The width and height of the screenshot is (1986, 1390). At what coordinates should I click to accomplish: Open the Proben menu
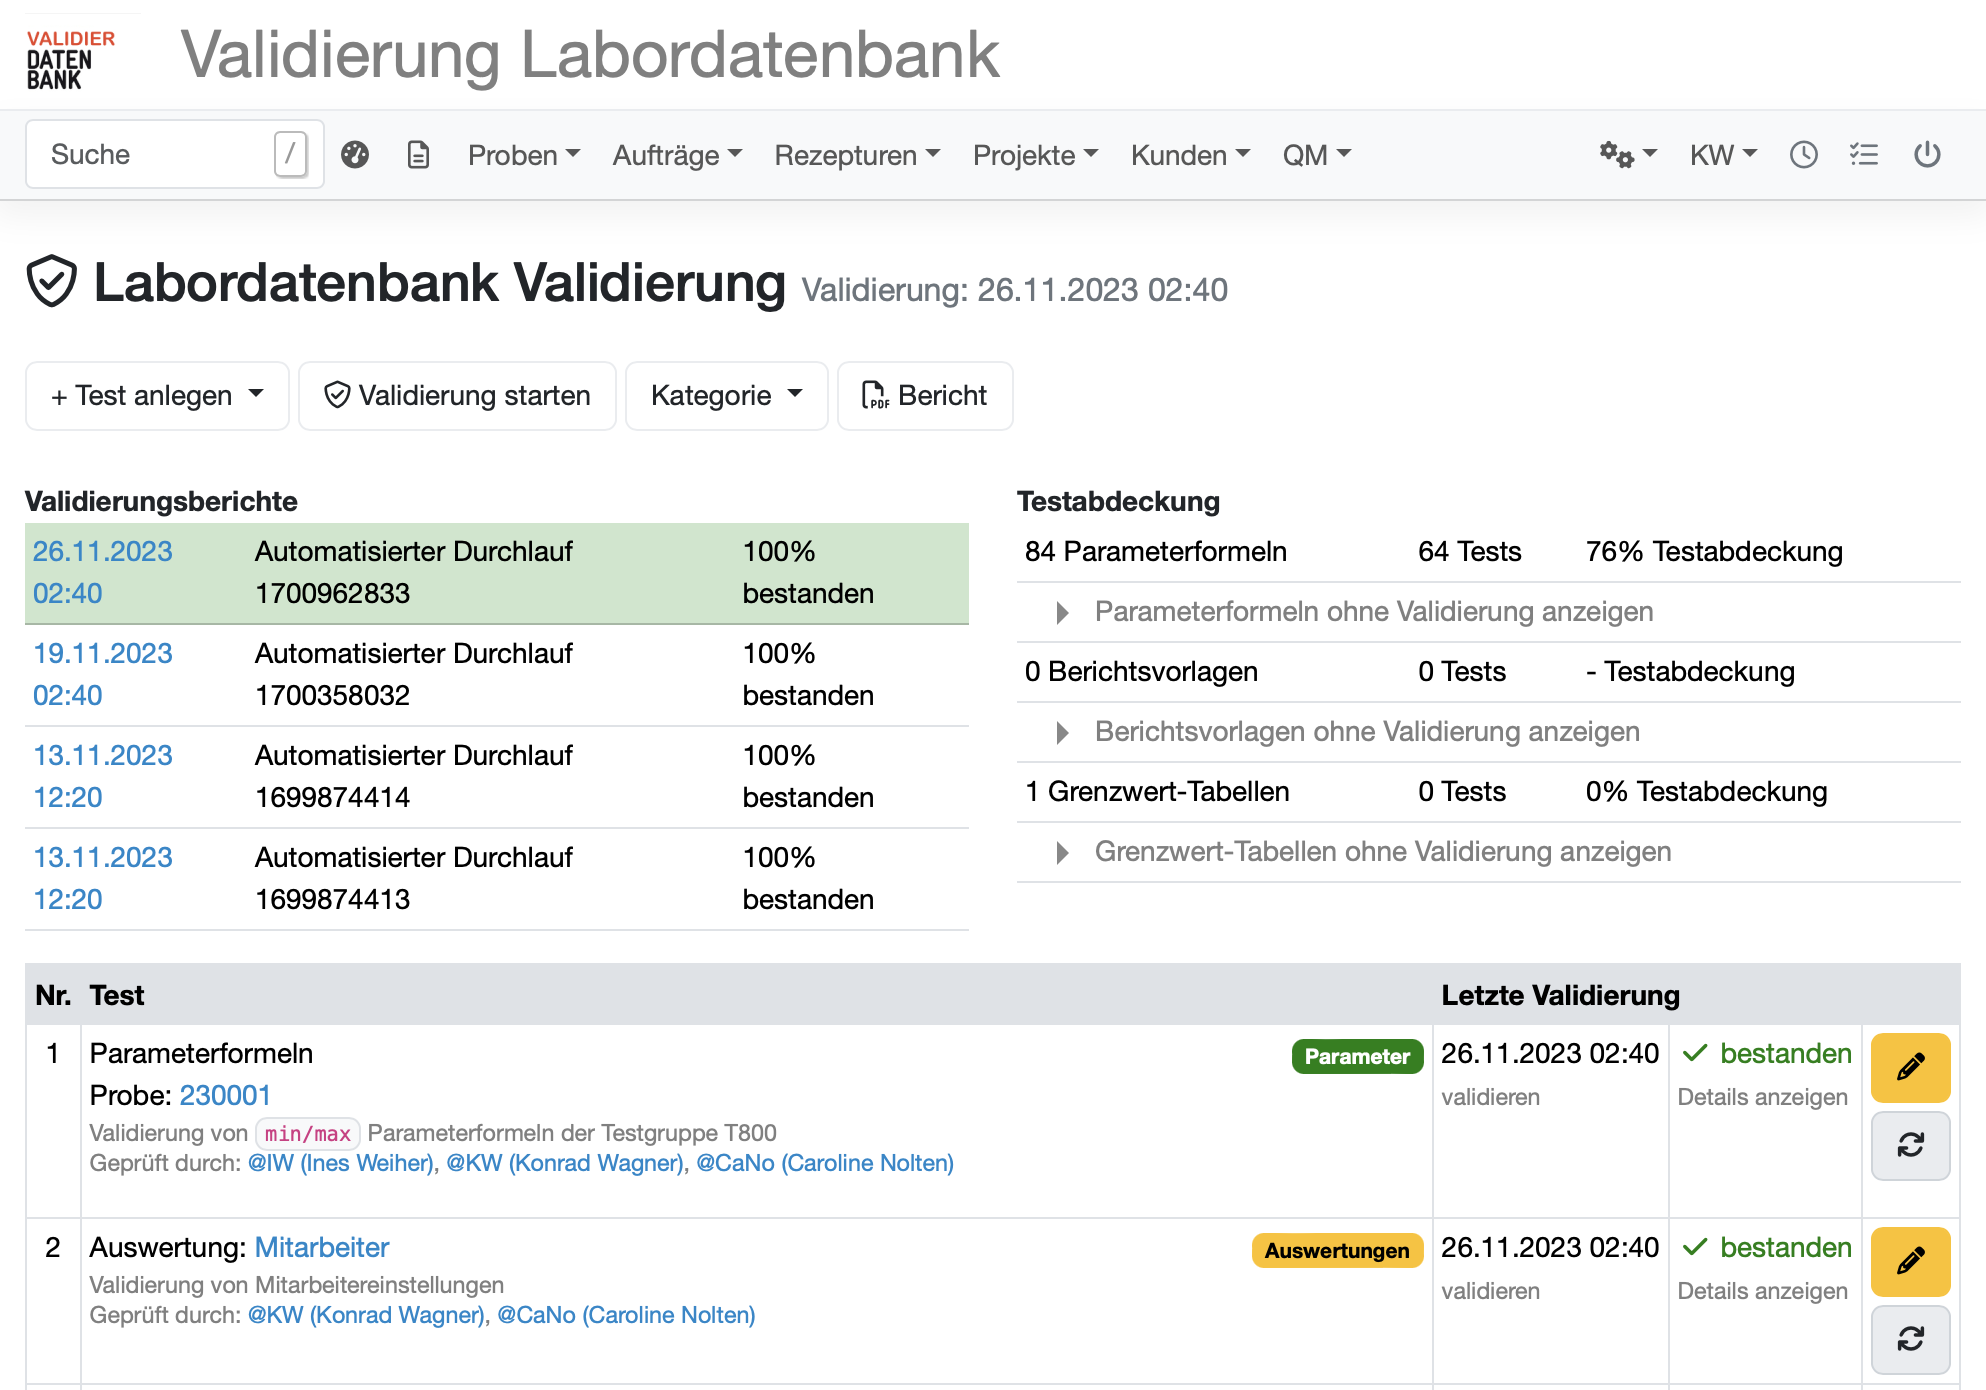point(524,154)
